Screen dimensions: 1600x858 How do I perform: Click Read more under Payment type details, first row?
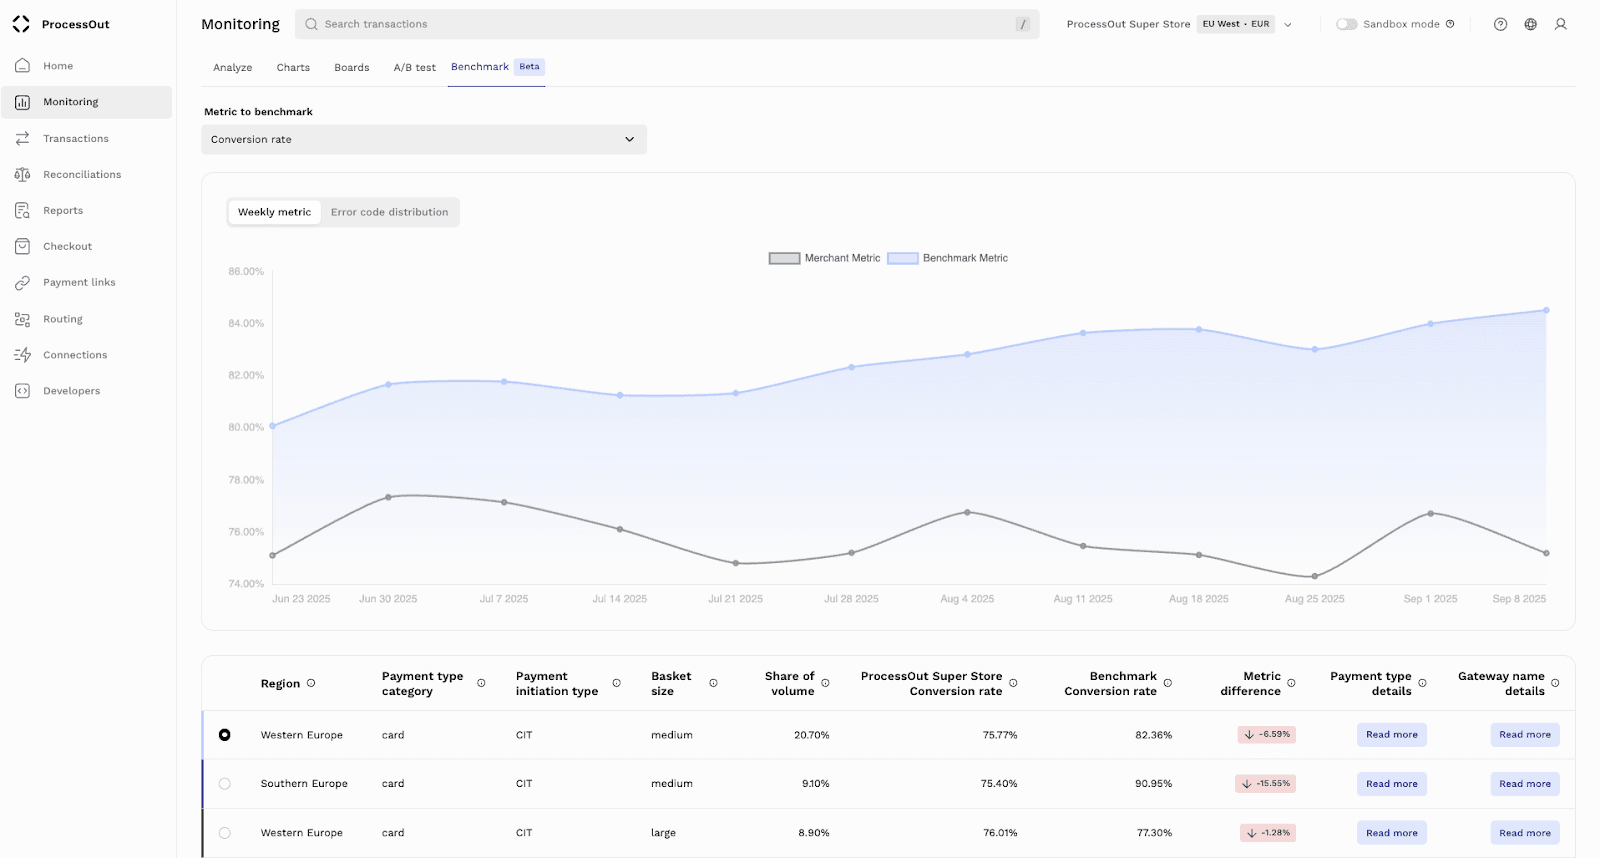1391,735
